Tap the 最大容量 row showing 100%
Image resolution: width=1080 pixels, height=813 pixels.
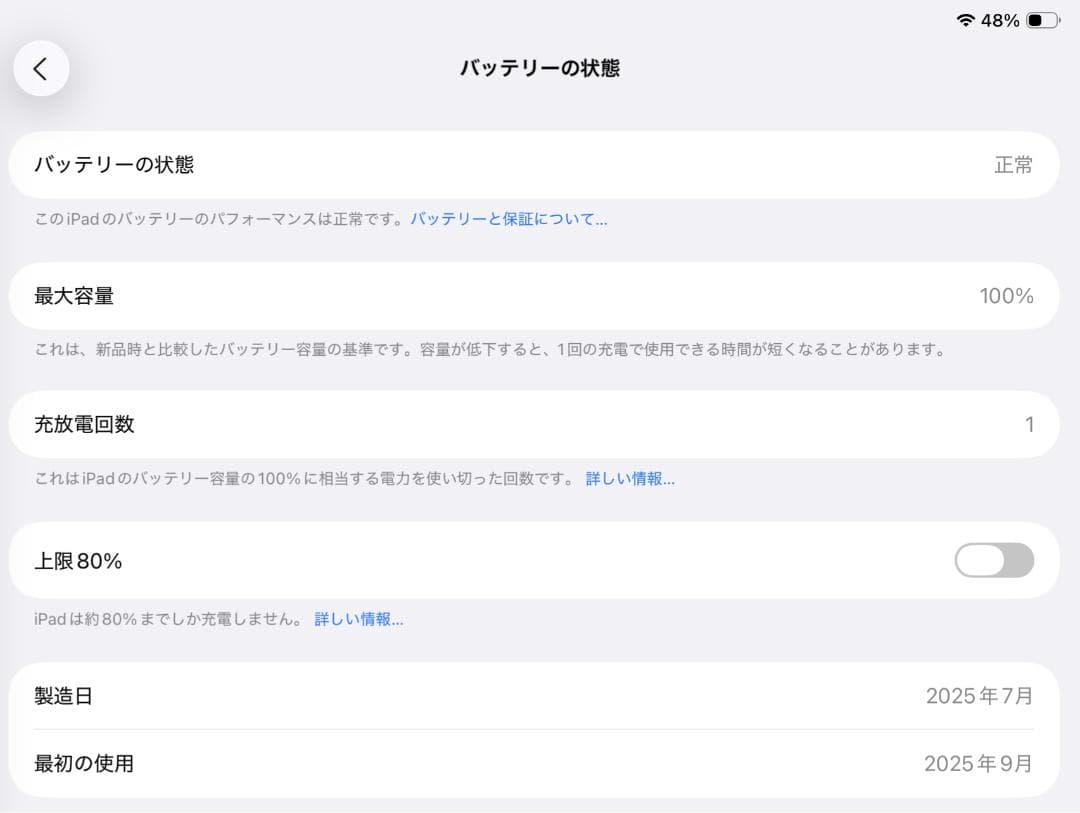pyautogui.click(x=540, y=295)
